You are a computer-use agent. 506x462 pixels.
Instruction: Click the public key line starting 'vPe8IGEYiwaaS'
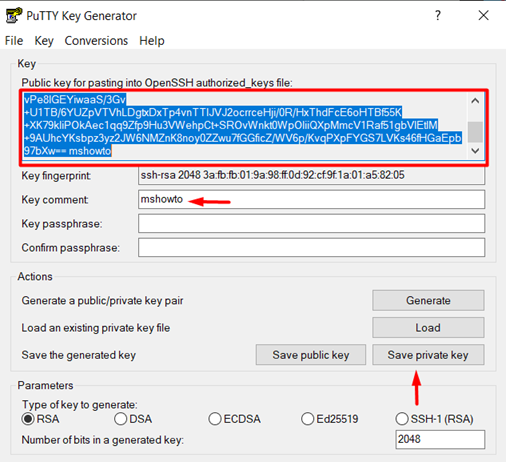75,99
